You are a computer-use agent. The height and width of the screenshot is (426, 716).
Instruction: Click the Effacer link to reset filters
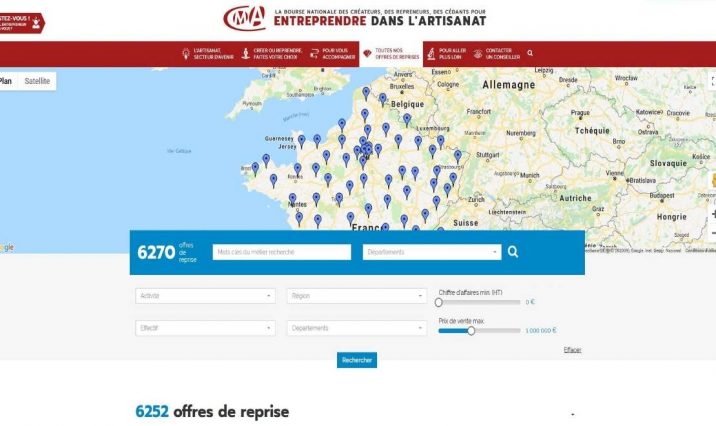tap(572, 350)
